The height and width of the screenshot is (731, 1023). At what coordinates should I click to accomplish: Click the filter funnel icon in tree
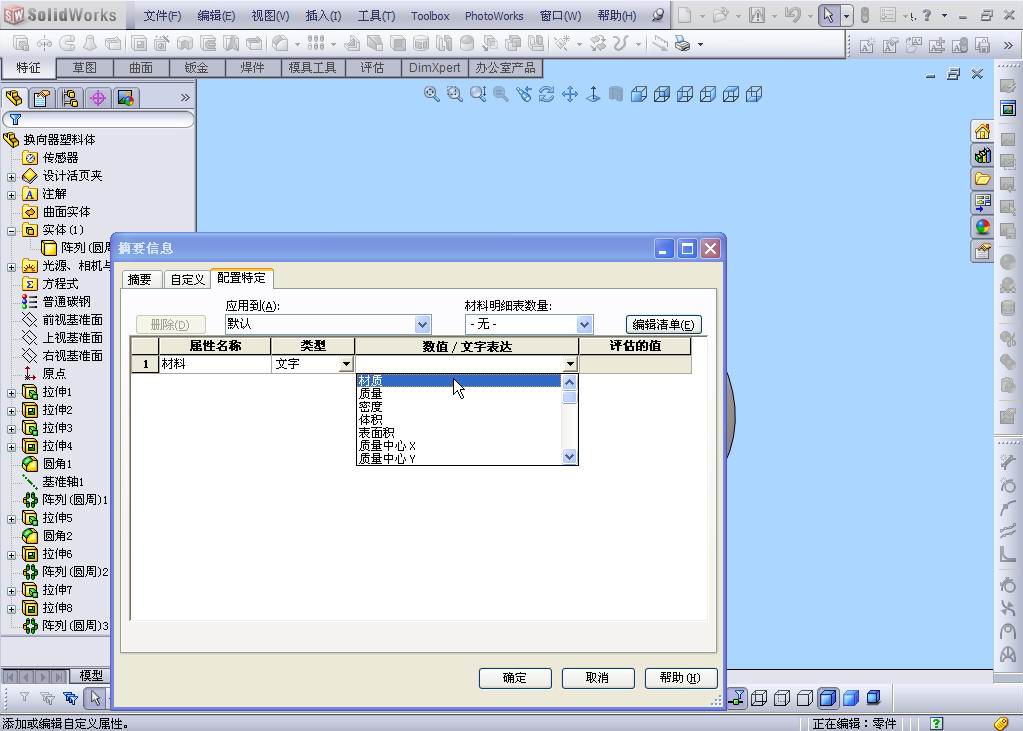pyautogui.click(x=15, y=119)
